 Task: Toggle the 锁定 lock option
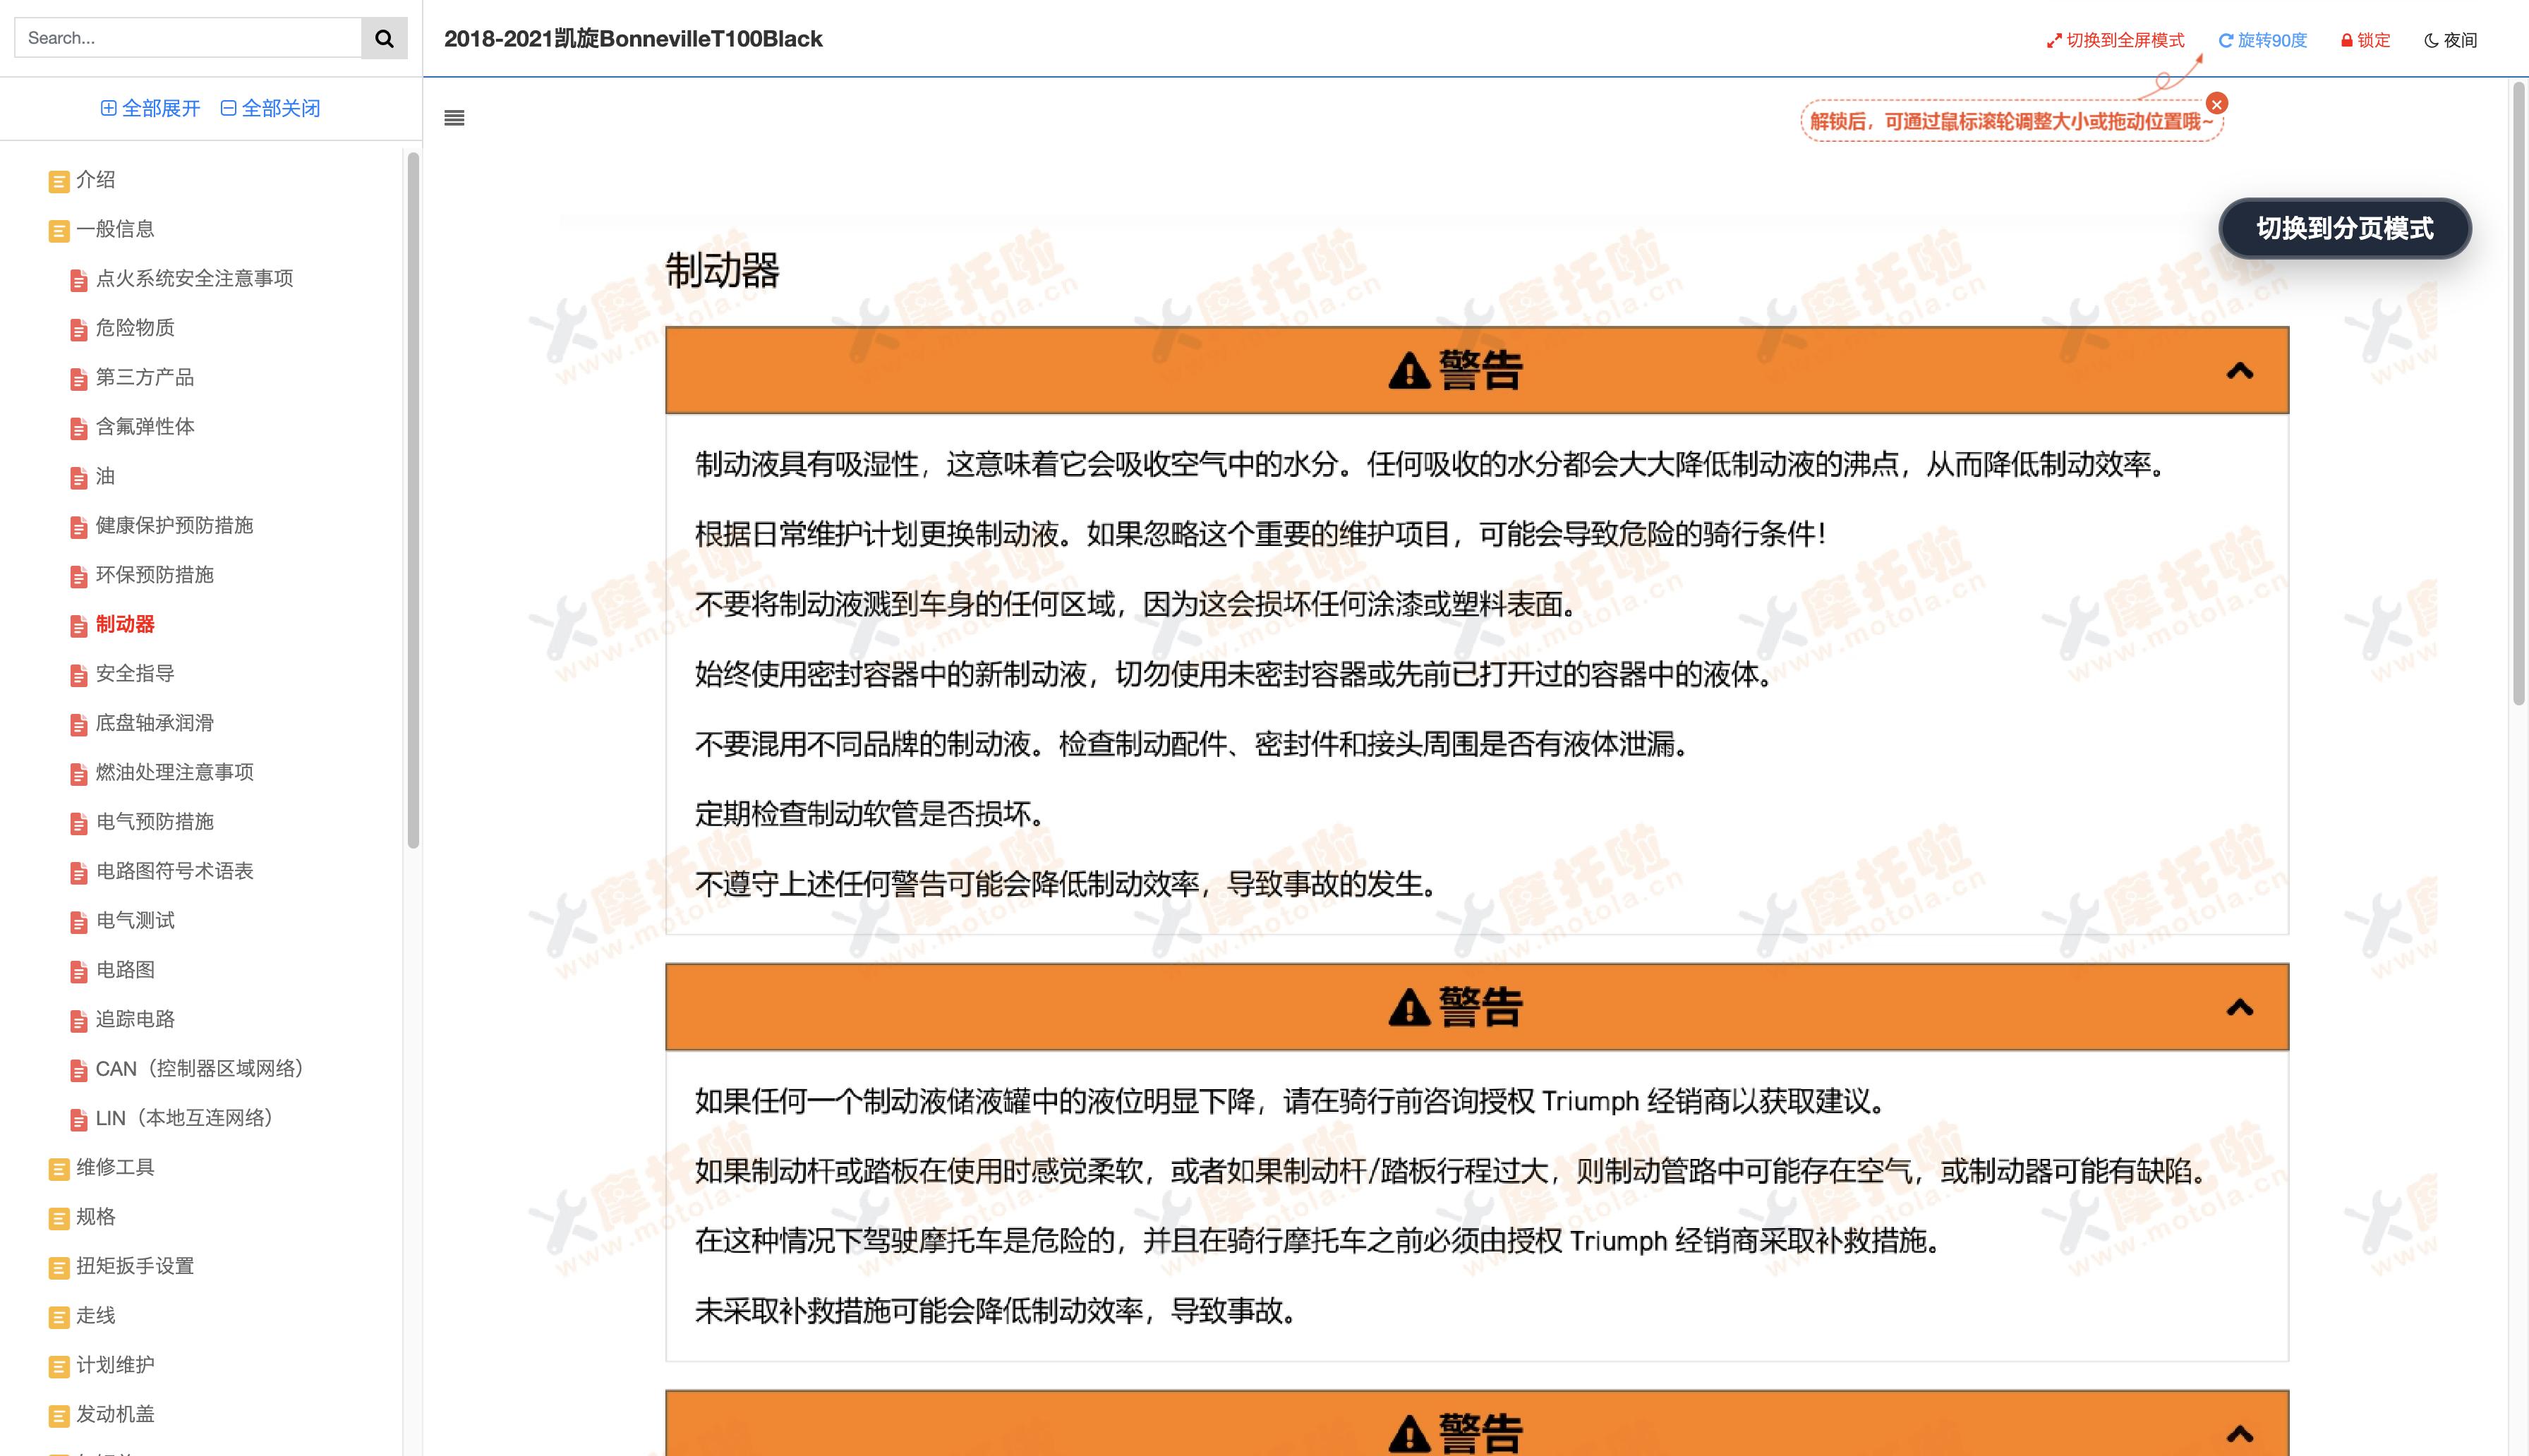pos(2366,40)
